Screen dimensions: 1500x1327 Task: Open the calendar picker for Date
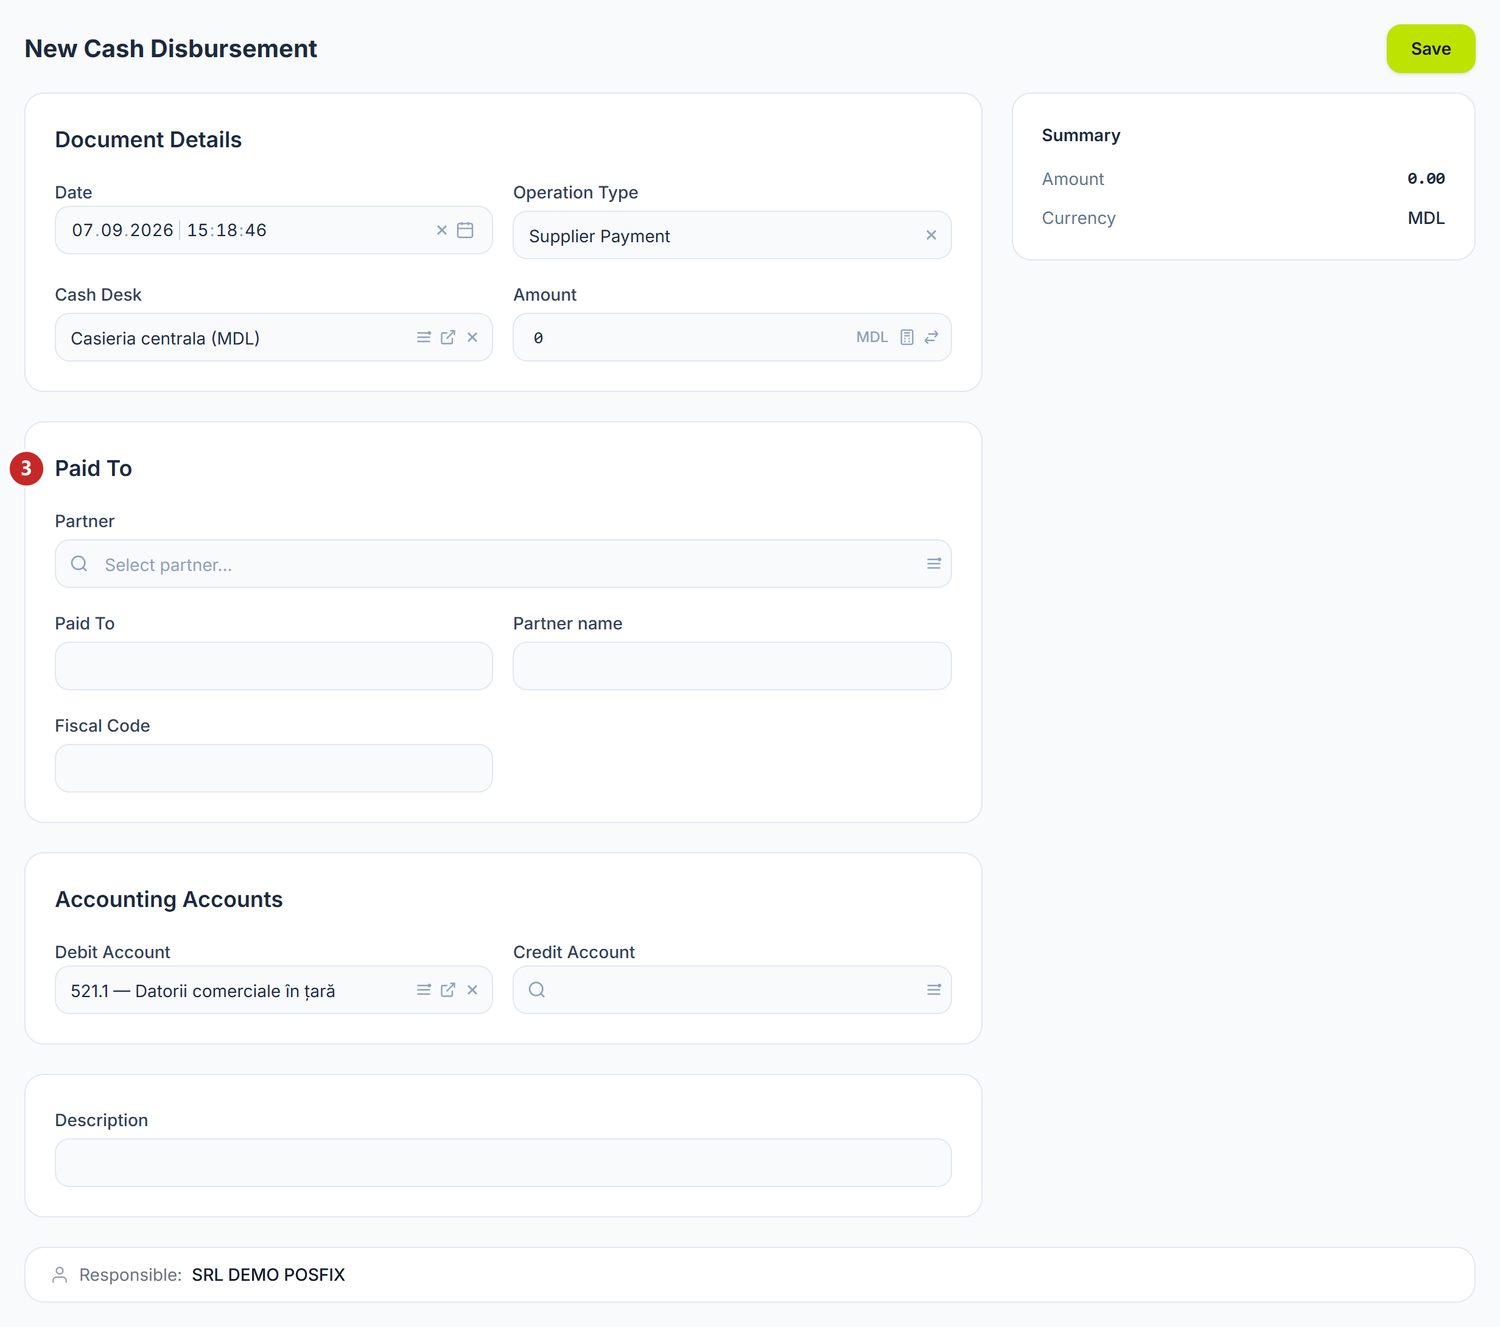[x=465, y=230]
